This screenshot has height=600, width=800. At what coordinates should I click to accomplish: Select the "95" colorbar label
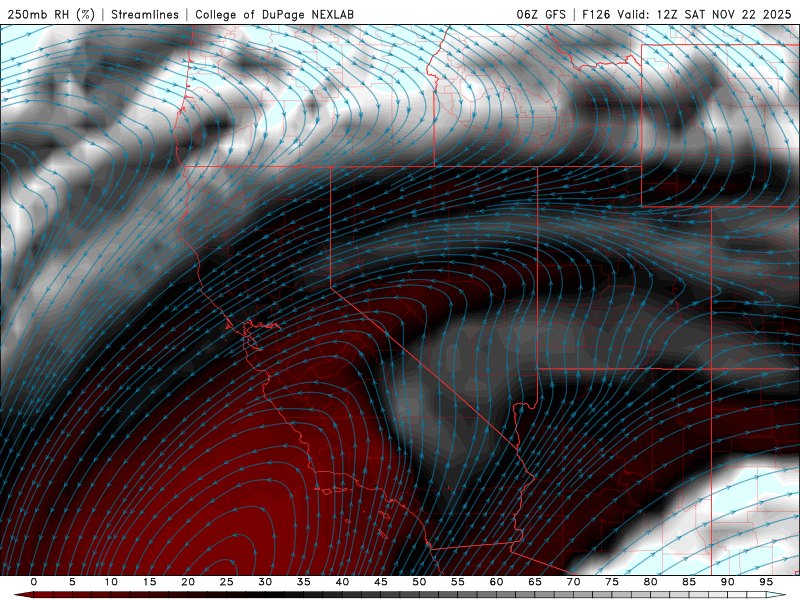(766, 582)
